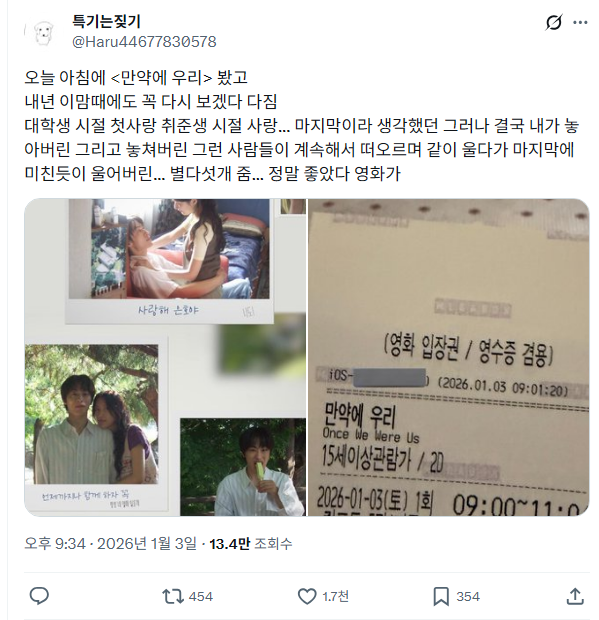Open the left movie stills collage image
Screen dimensions: 599x620
pyautogui.click(x=165, y=357)
